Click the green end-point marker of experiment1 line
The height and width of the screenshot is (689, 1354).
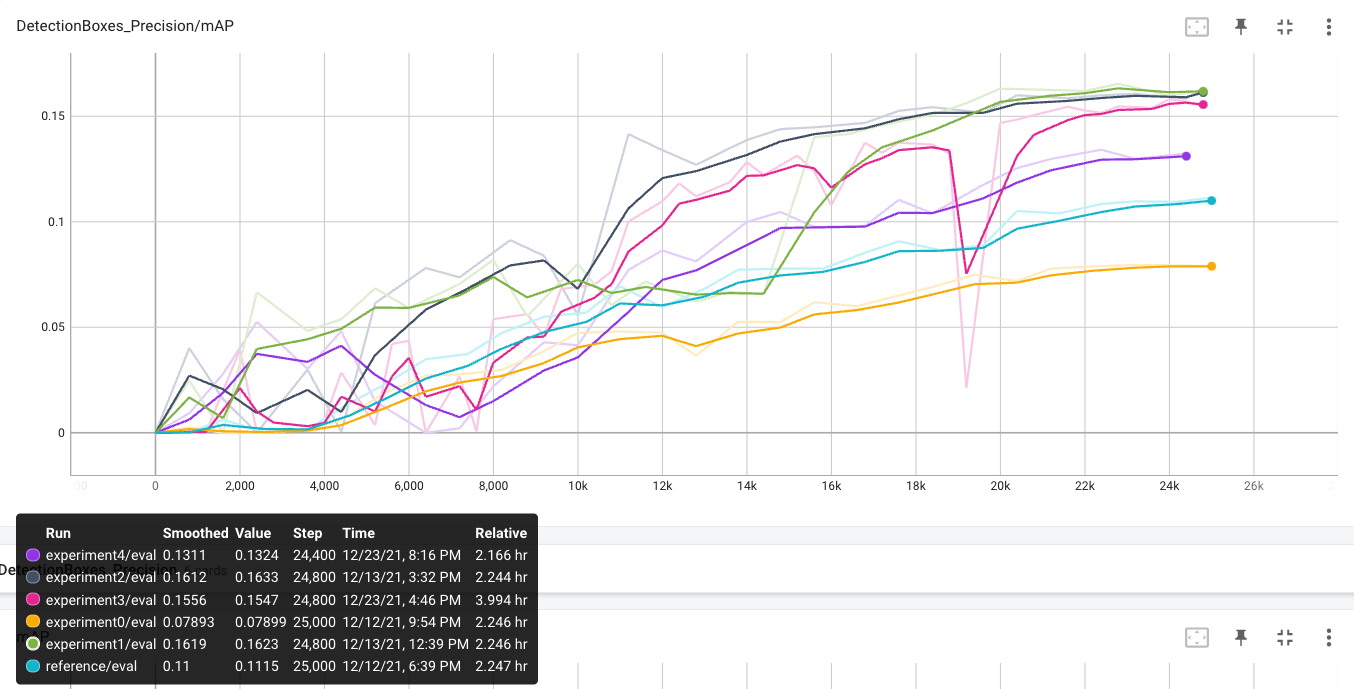(1203, 92)
